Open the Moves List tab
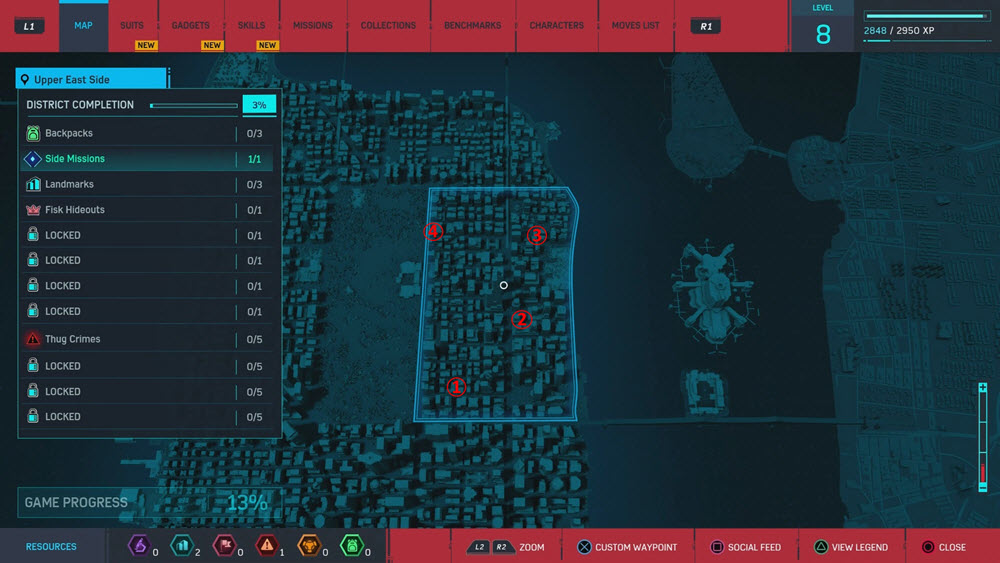Viewport: 1000px width, 563px height. pos(635,26)
